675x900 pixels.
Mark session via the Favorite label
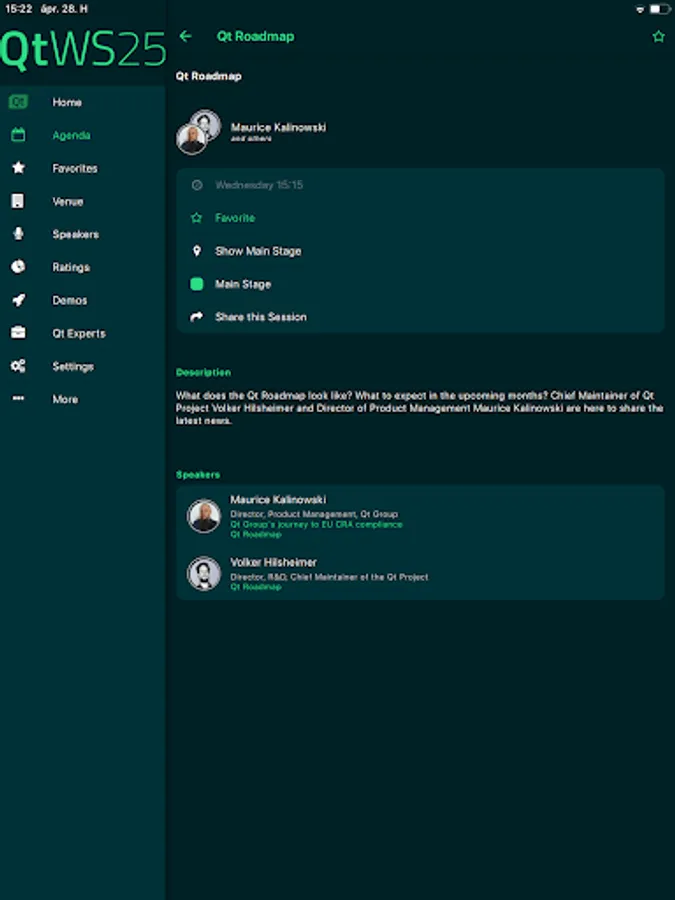click(235, 218)
